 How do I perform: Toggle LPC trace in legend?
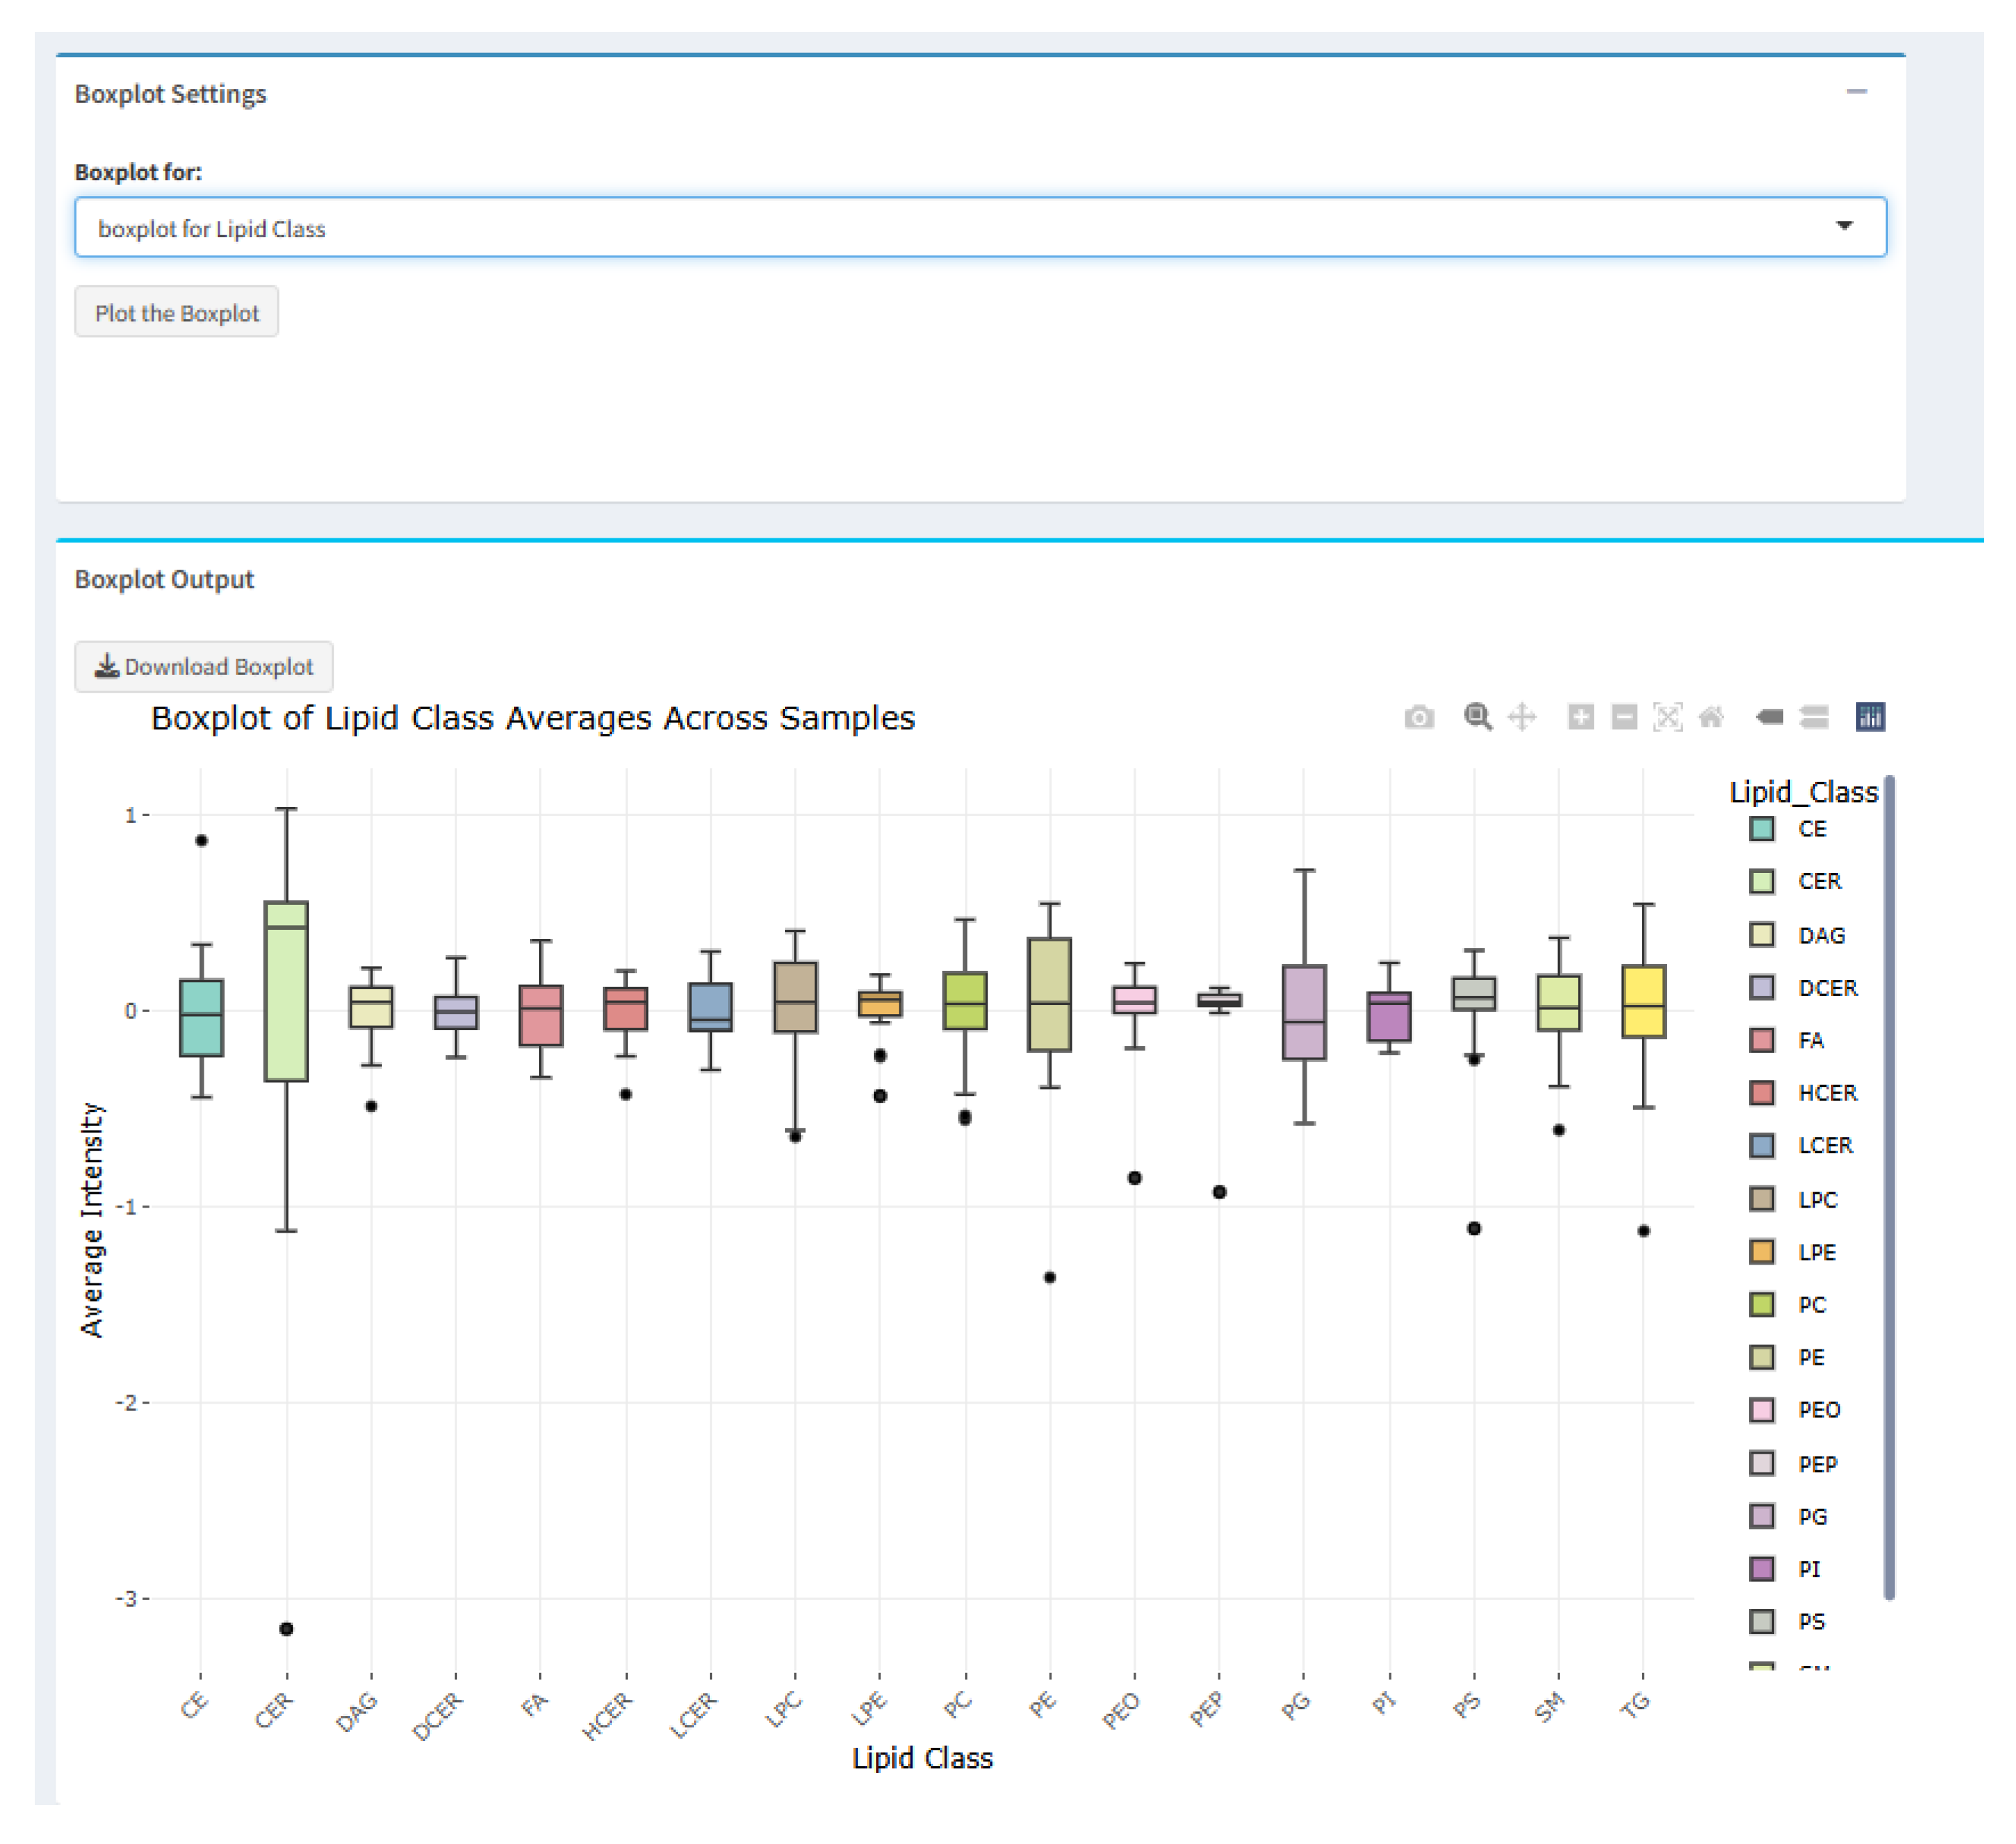(x=1794, y=1199)
